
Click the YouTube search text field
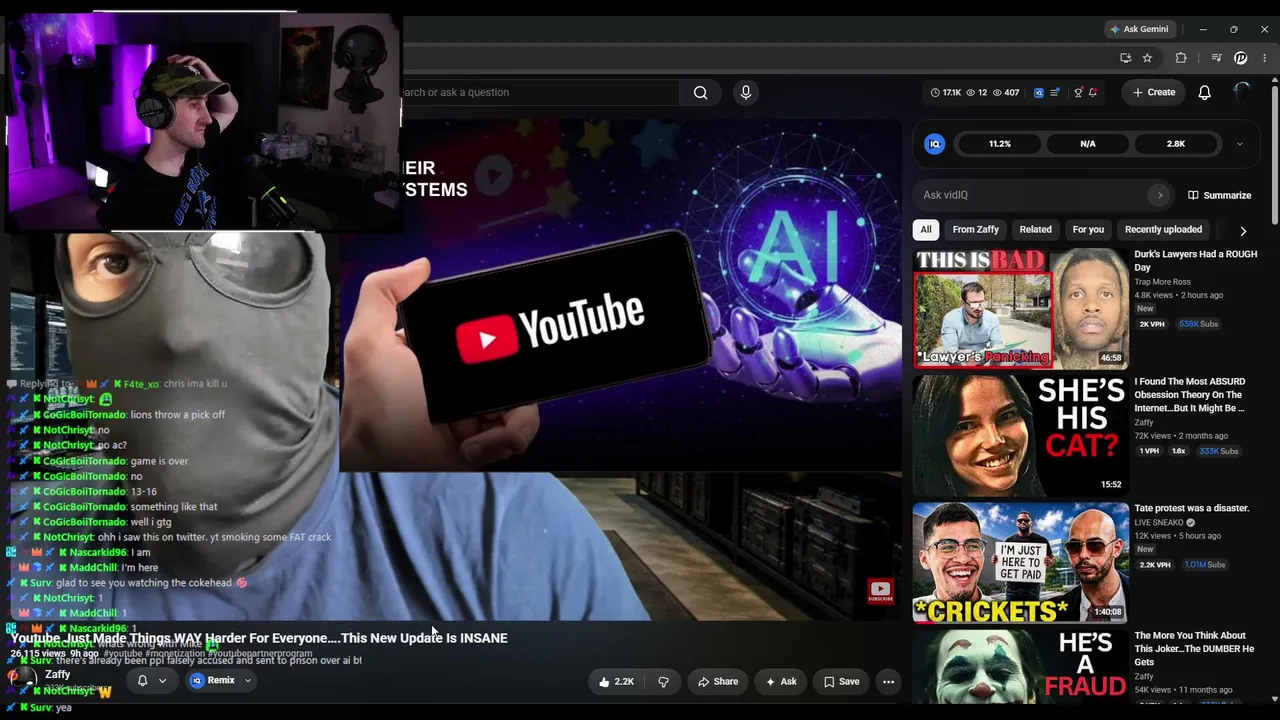(540, 92)
